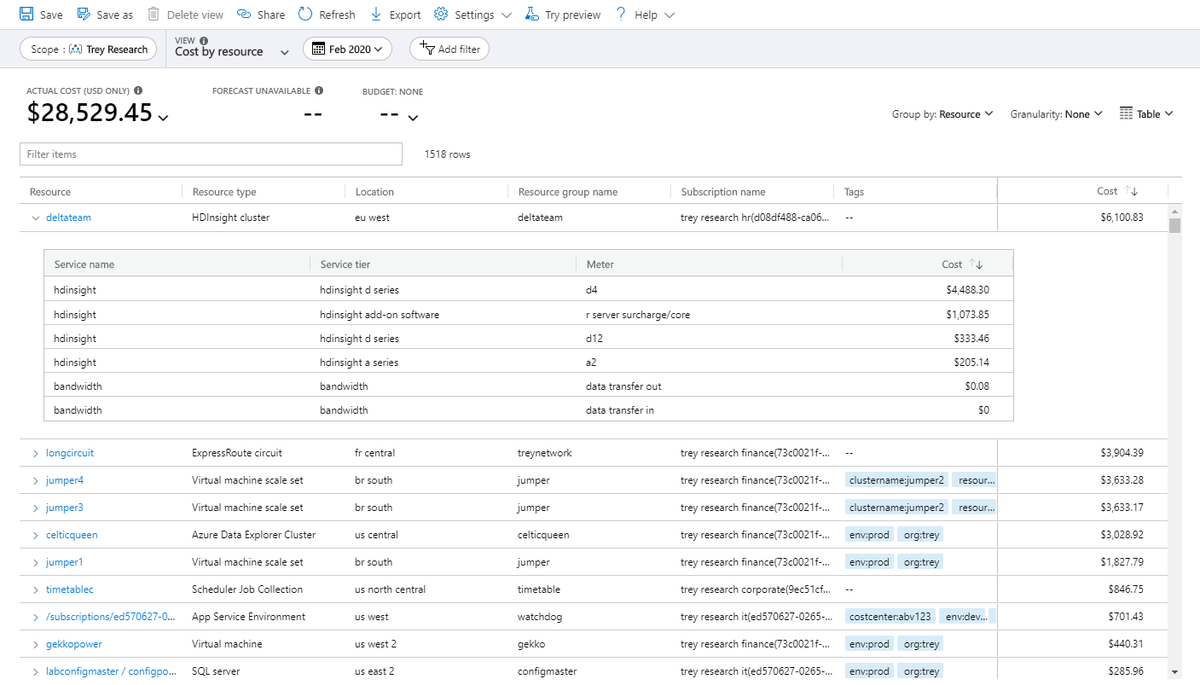
Task: Click the Share cloud icon
Action: click(244, 15)
